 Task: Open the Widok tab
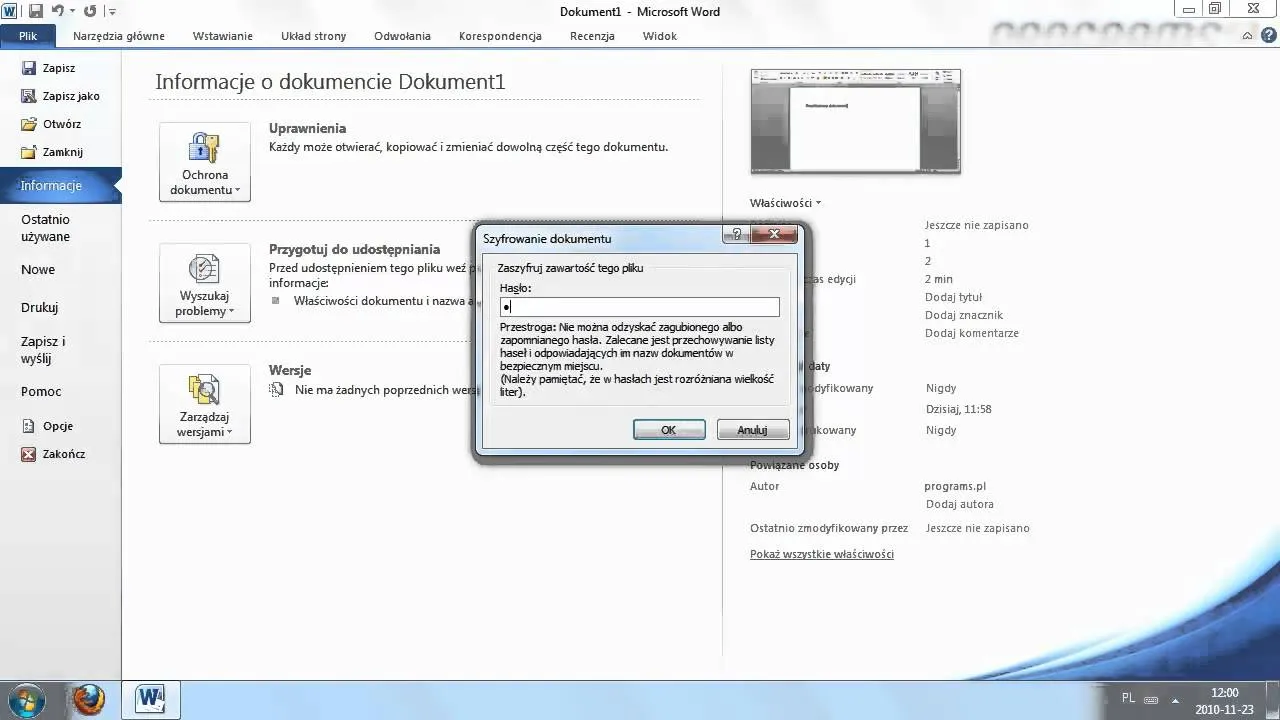point(660,36)
